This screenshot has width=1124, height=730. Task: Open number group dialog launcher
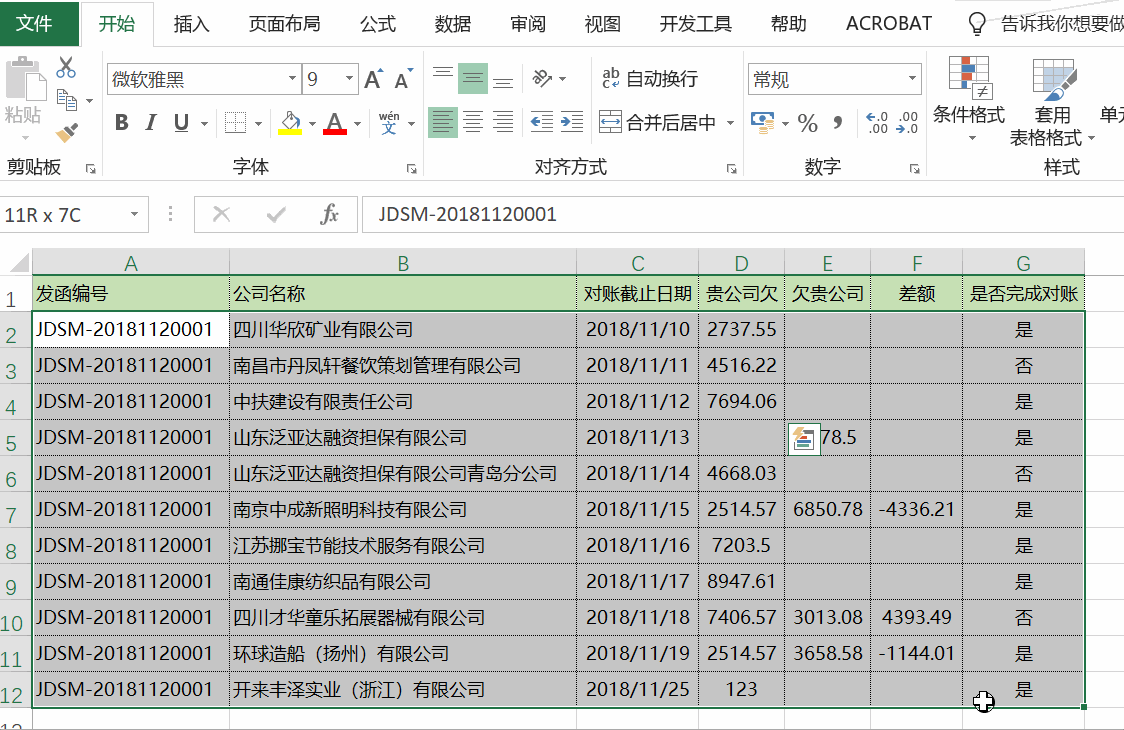915,169
